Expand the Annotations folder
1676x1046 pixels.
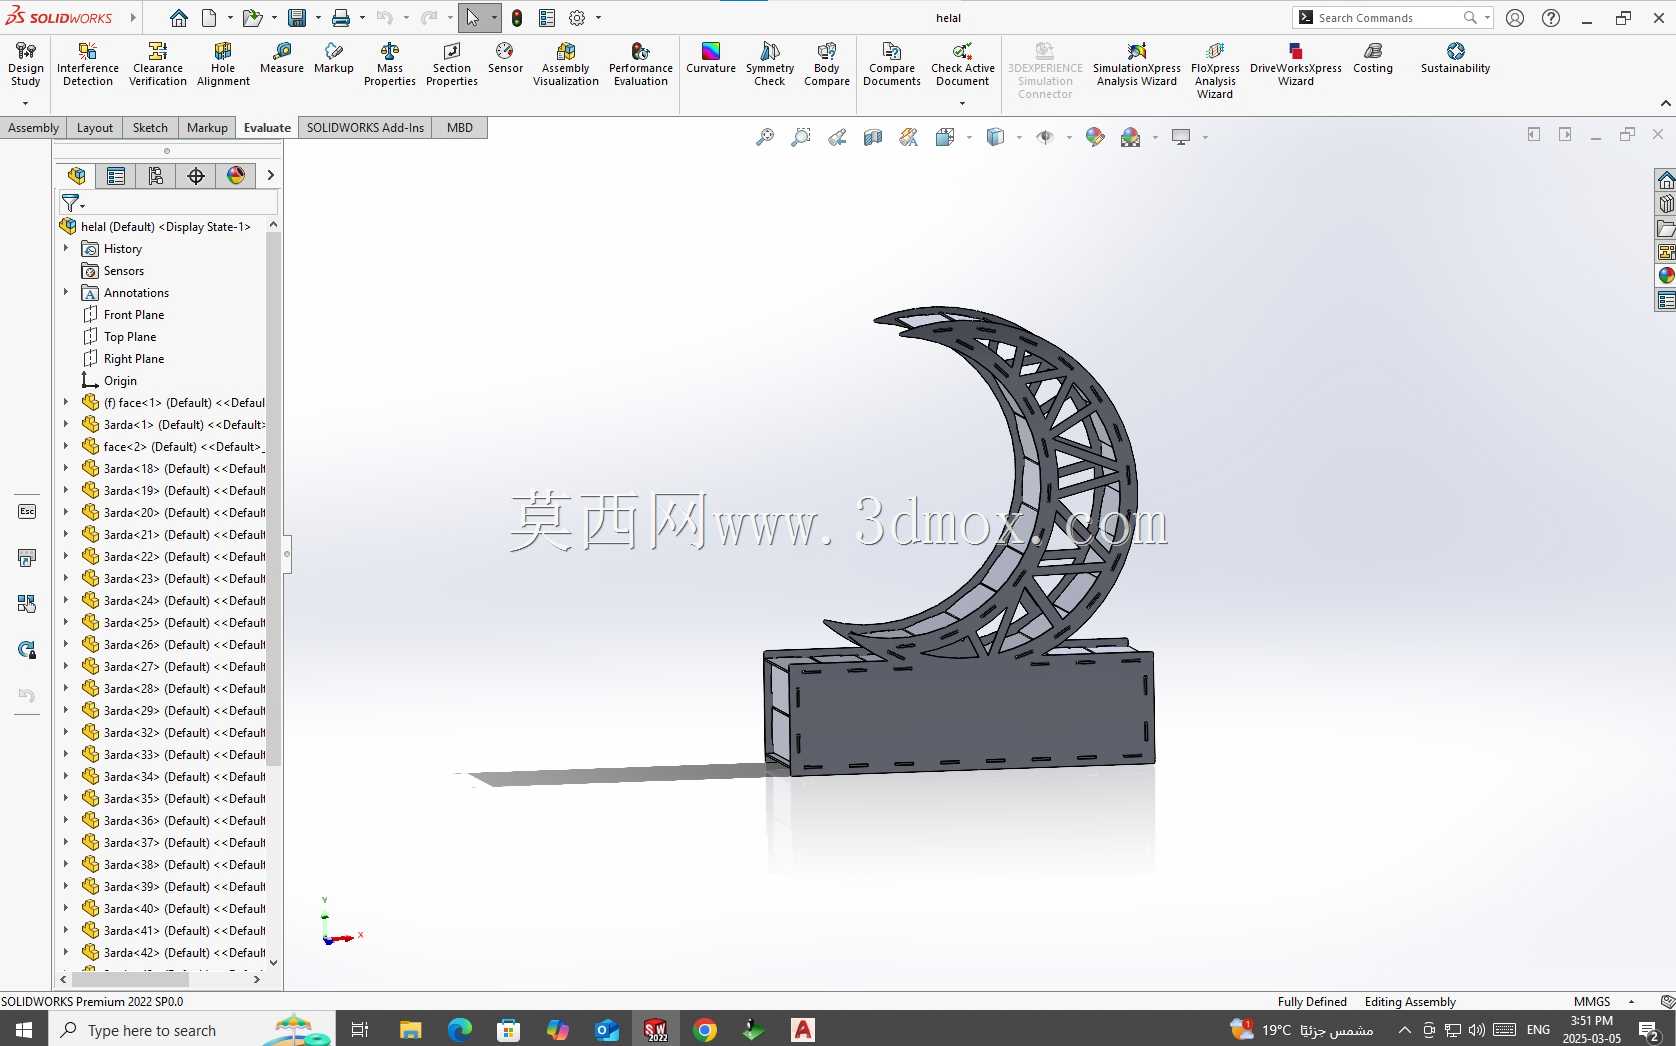[x=66, y=292]
